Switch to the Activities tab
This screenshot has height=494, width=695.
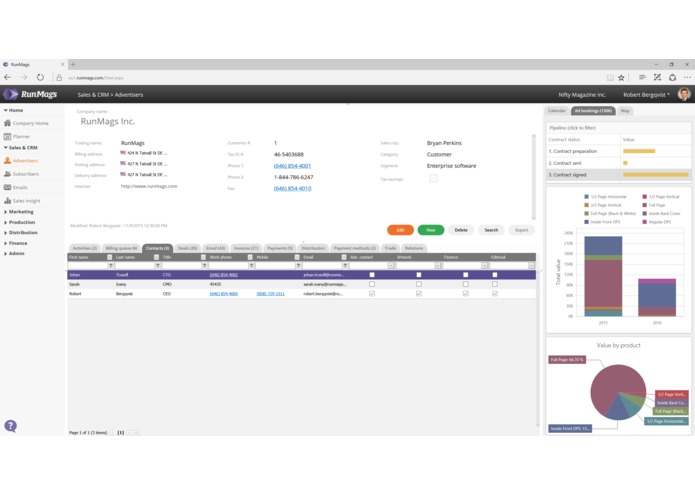point(84,248)
